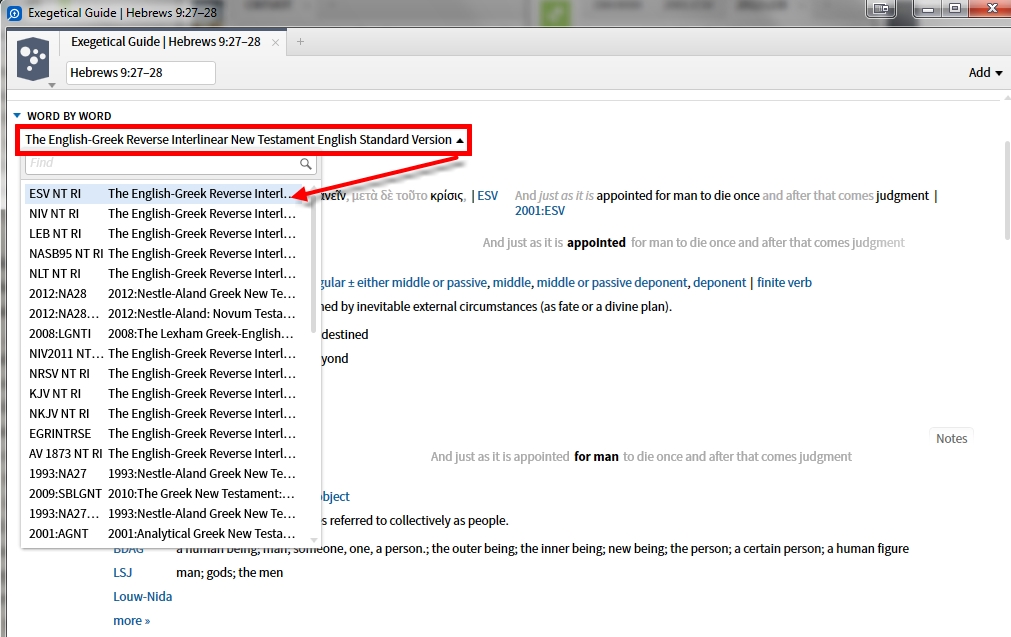This screenshot has width=1011, height=637.
Task: Close the Exegetical Guide tab
Action: [x=275, y=43]
